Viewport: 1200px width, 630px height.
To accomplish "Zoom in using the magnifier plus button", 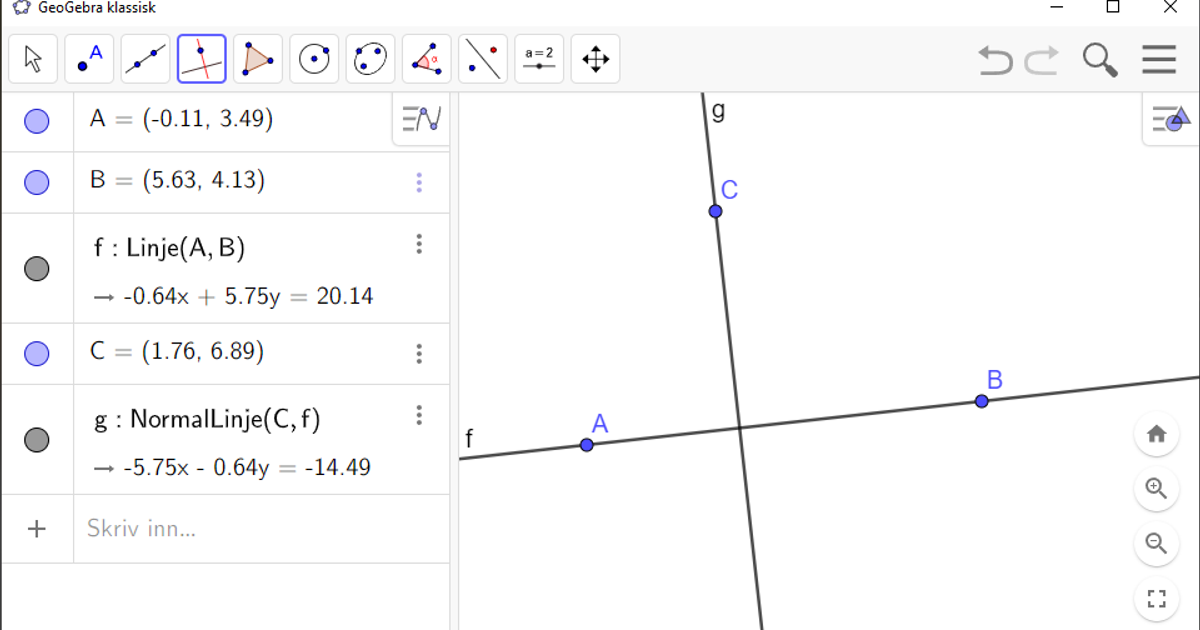I will tap(1157, 490).
